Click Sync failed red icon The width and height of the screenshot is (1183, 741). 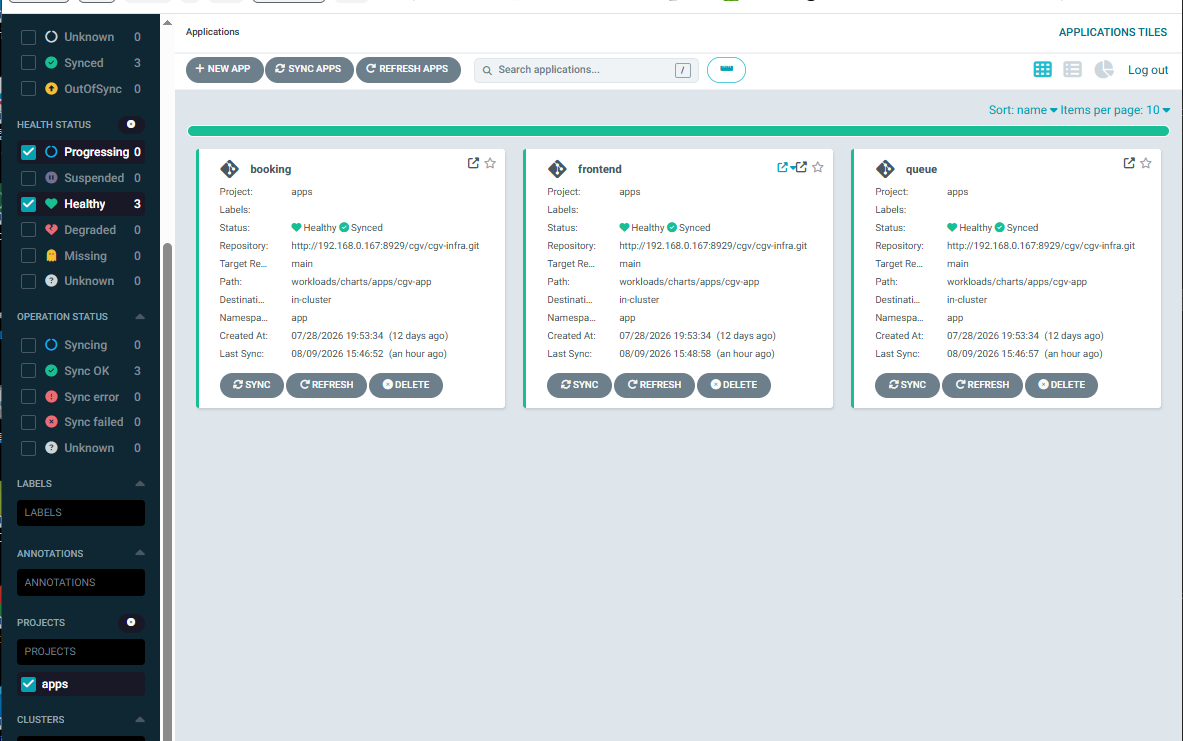[51, 422]
